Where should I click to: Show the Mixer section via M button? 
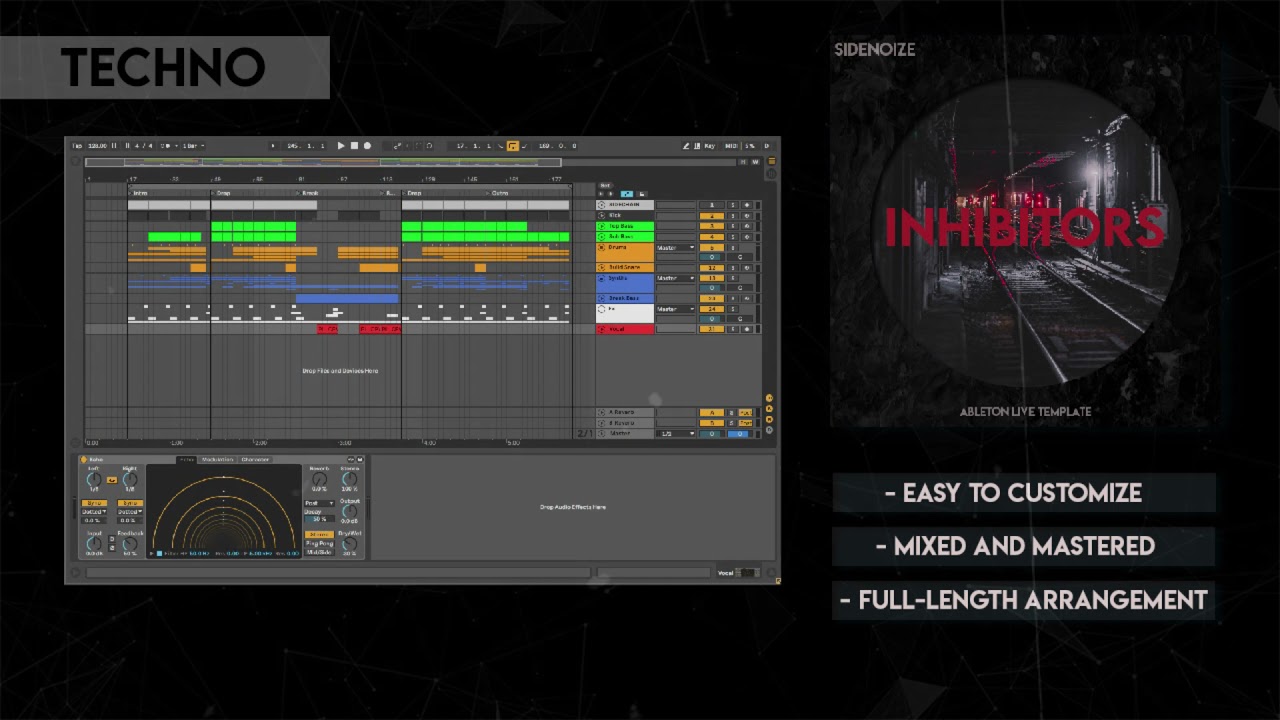(769, 419)
